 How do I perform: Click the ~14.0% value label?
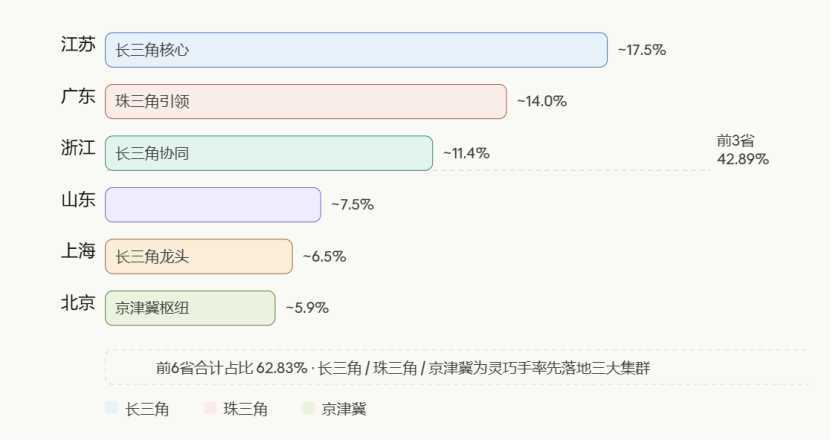pyautogui.click(x=542, y=101)
